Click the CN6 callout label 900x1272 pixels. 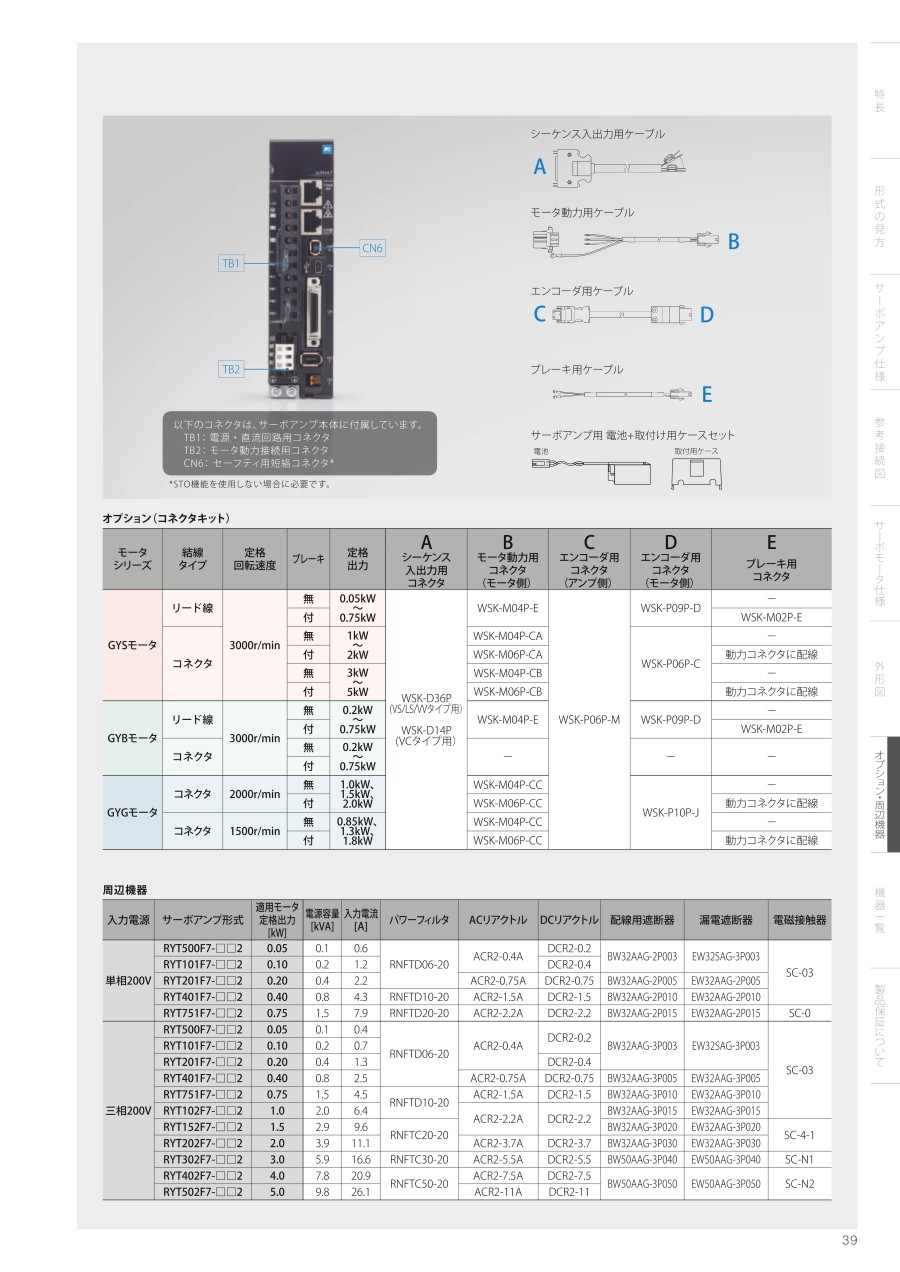(372, 248)
